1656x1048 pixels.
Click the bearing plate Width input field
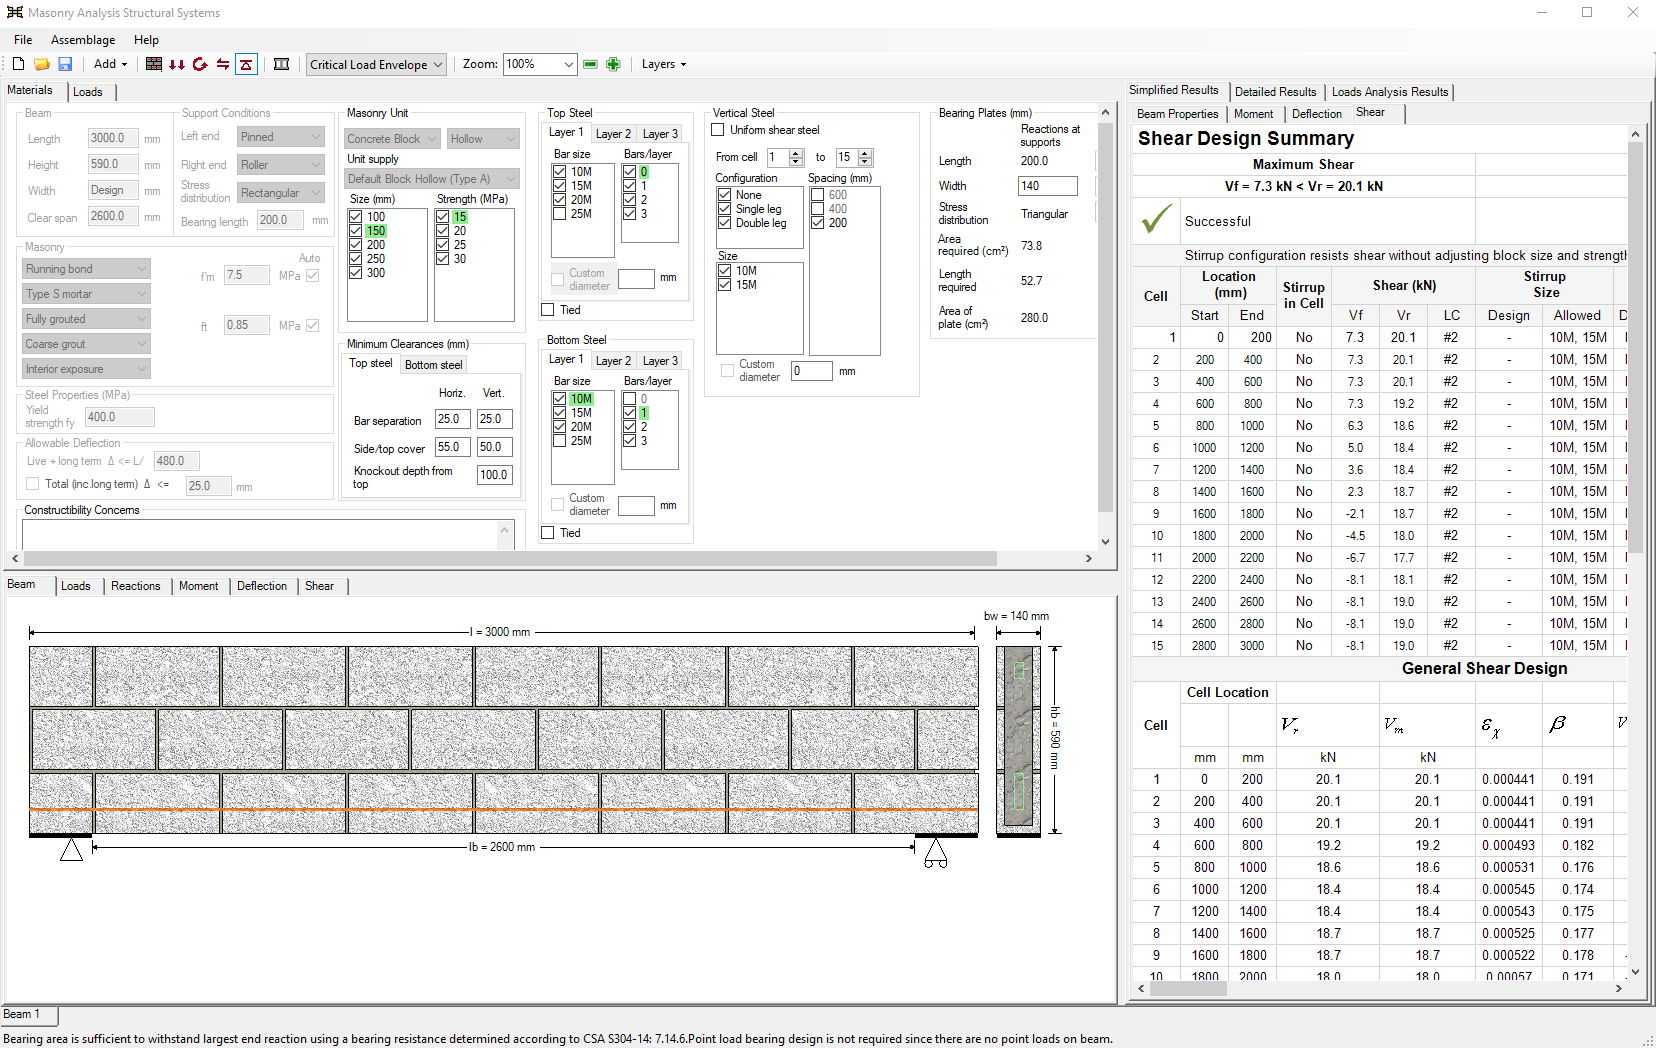[1047, 186]
